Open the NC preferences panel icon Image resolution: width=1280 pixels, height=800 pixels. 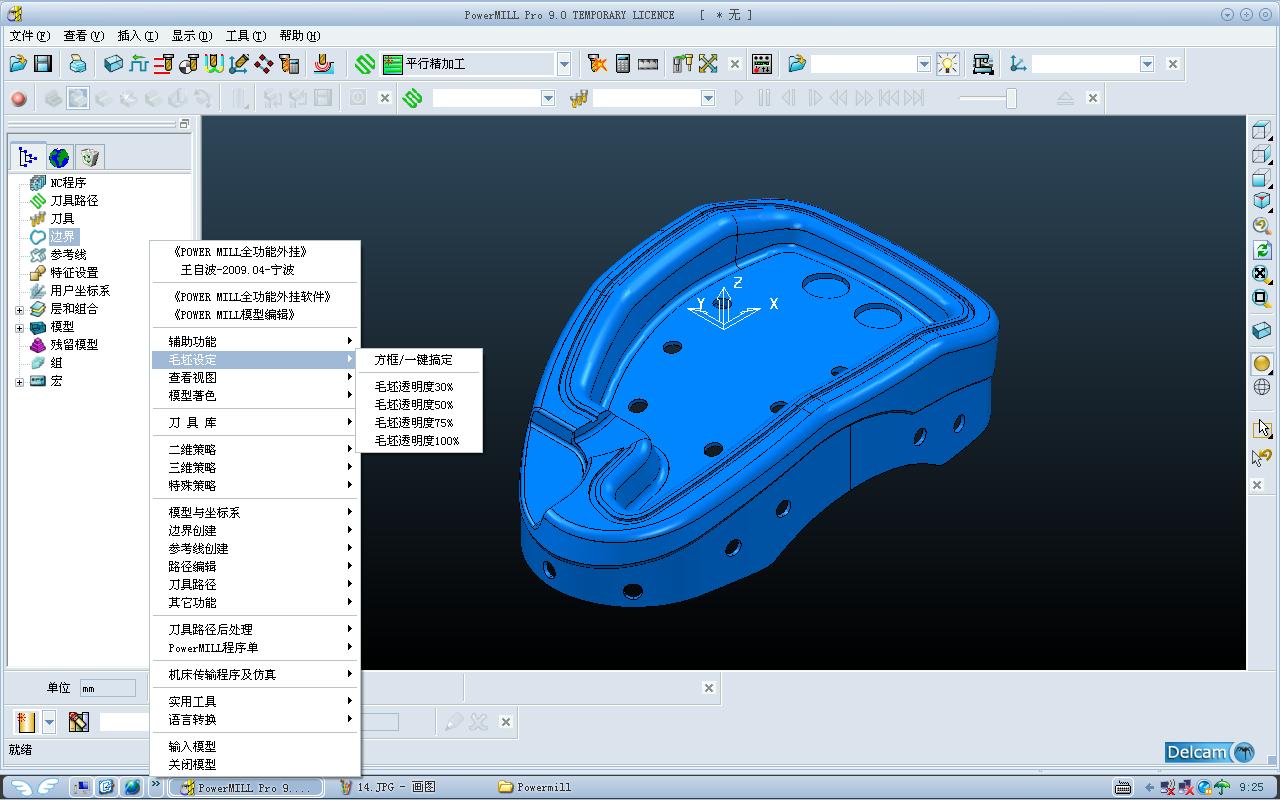click(762, 63)
